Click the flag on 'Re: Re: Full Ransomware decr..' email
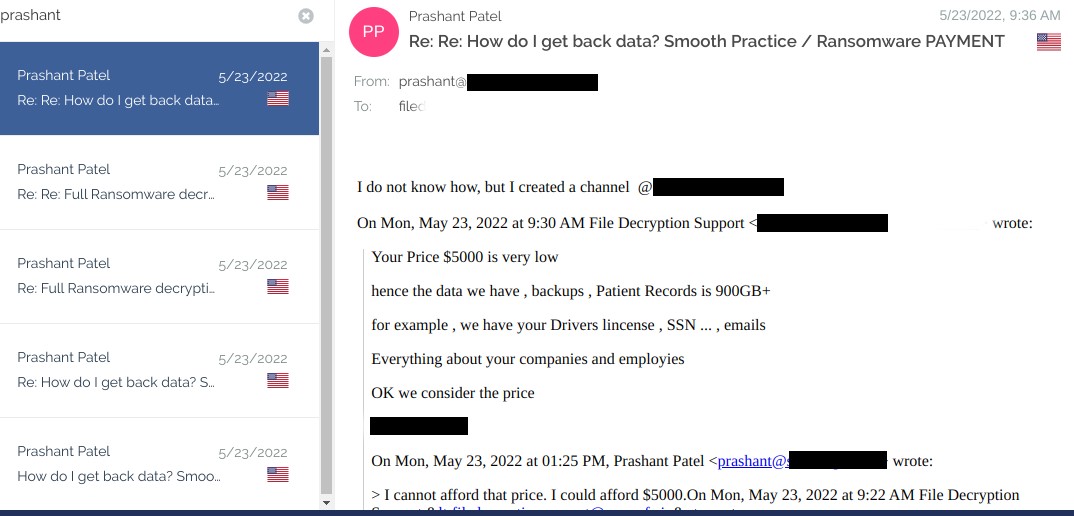The image size is (1074, 516). coord(278,193)
